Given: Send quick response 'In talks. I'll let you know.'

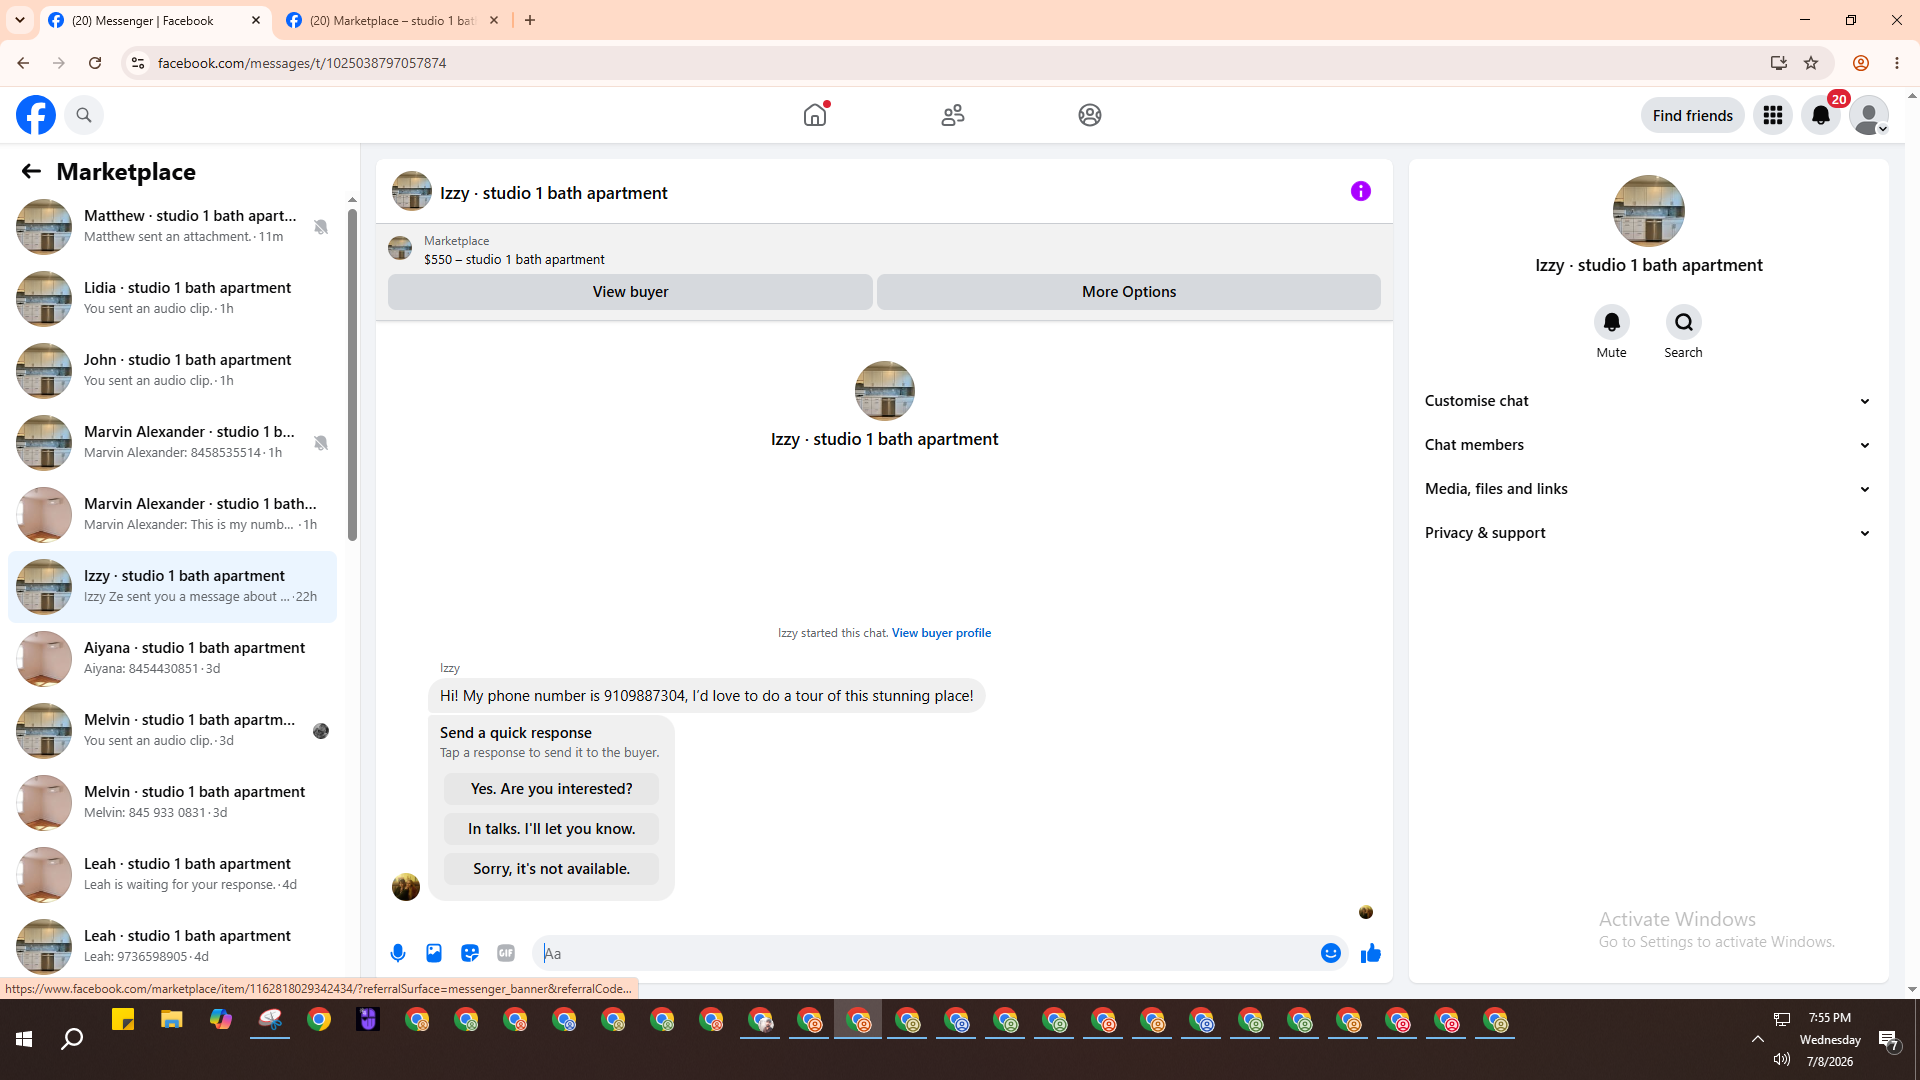Looking at the screenshot, I should pyautogui.click(x=551, y=829).
